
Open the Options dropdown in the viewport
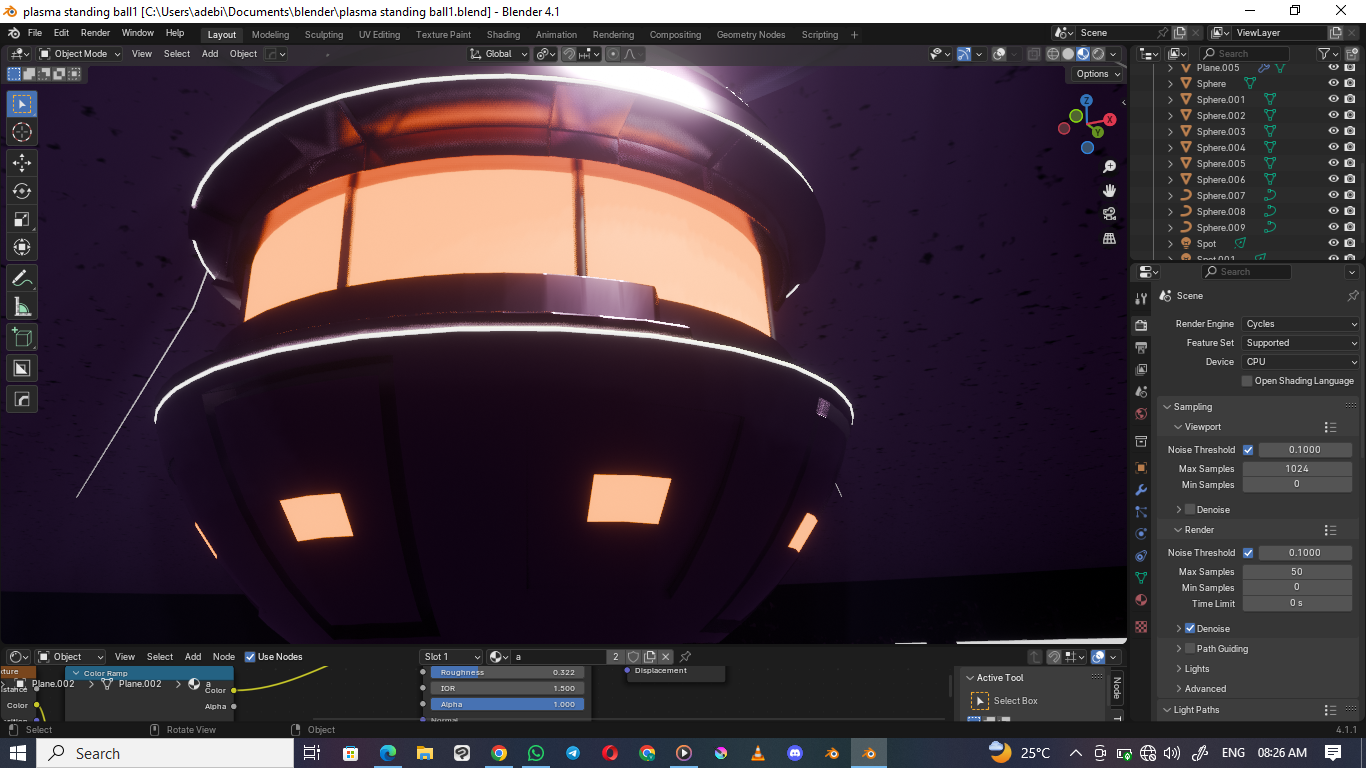(x=1098, y=74)
